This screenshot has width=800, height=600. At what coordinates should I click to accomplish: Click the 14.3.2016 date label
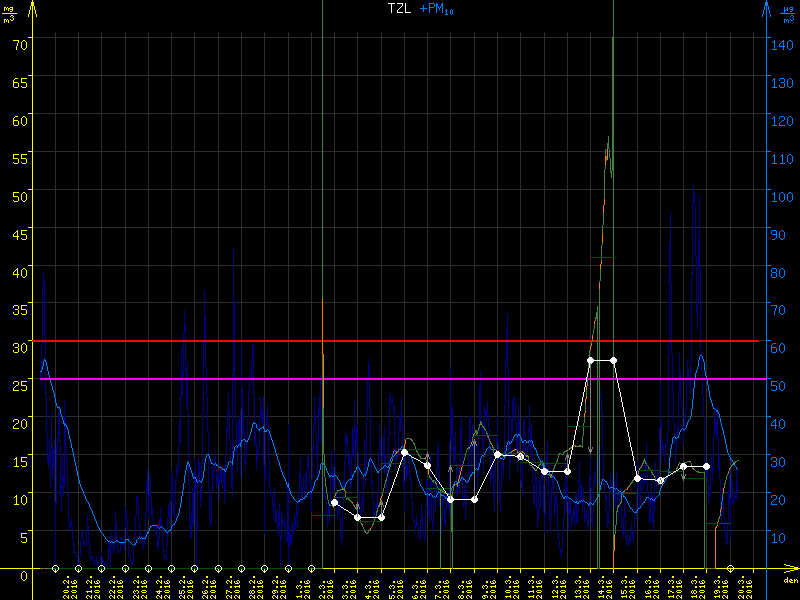pyautogui.click(x=602, y=585)
